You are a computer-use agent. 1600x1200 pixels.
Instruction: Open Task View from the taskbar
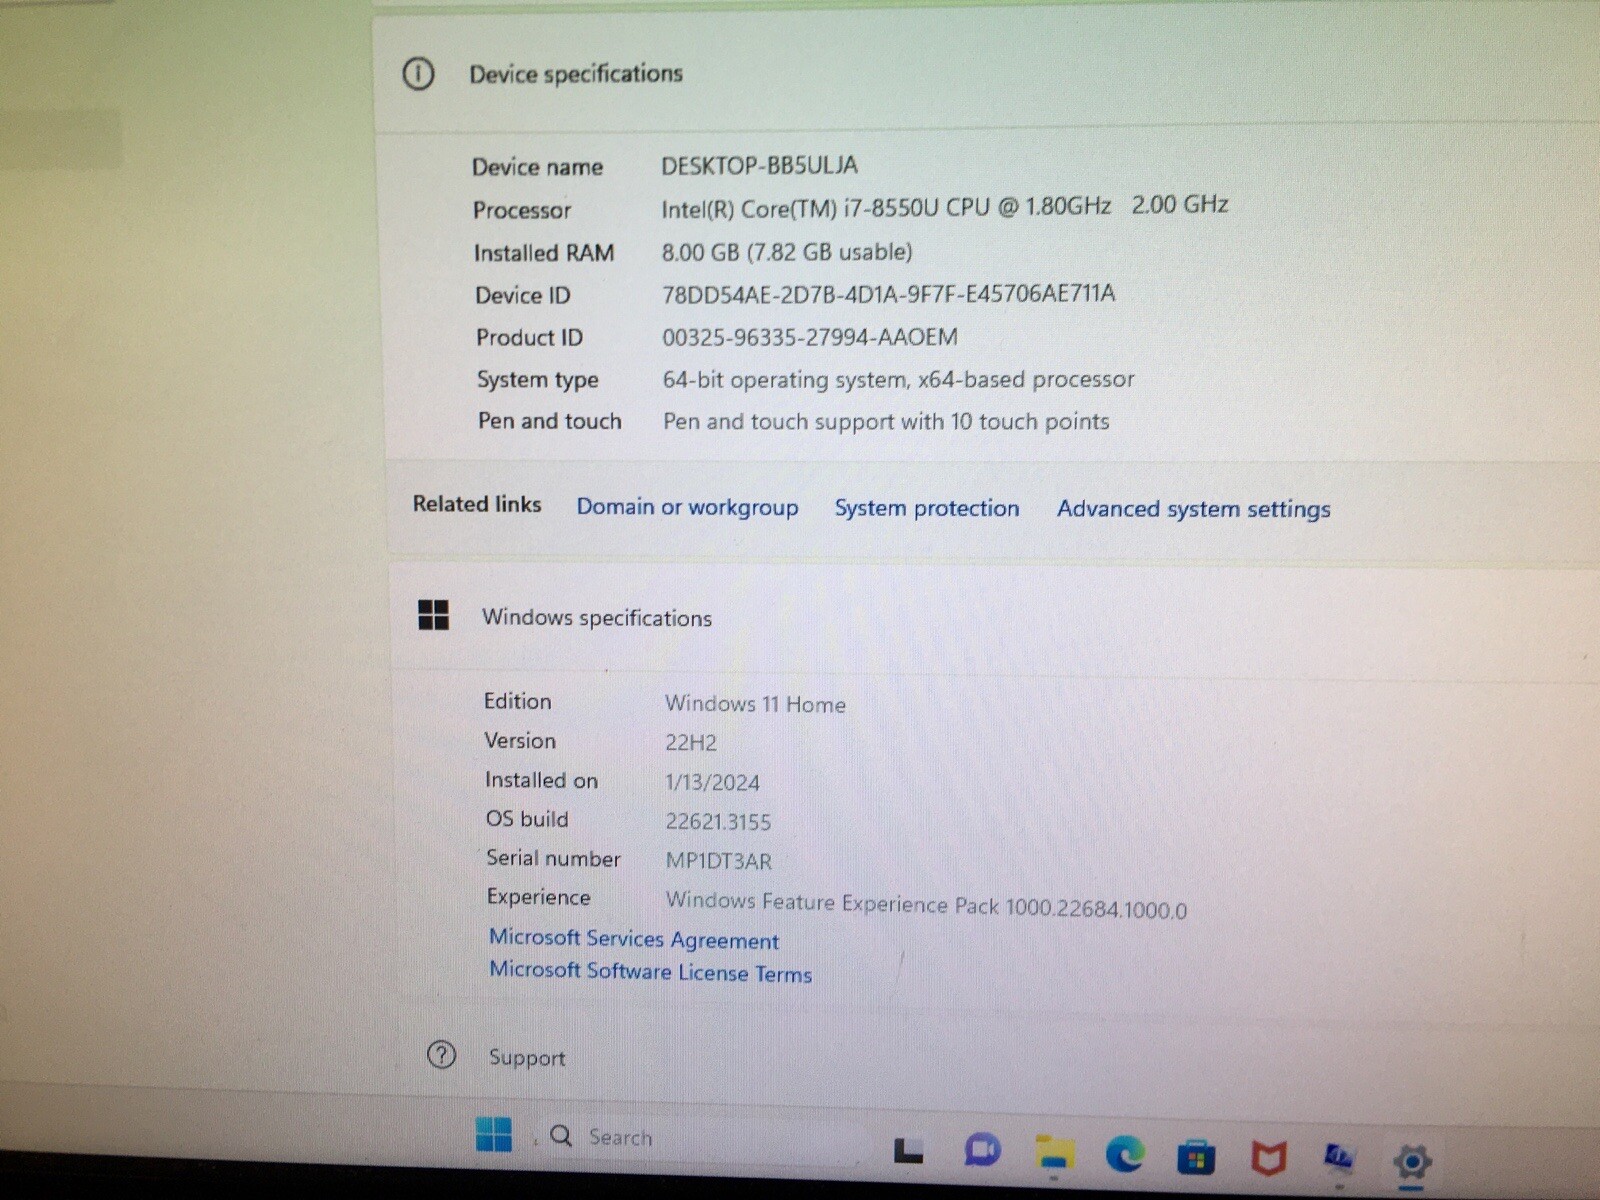[908, 1151]
